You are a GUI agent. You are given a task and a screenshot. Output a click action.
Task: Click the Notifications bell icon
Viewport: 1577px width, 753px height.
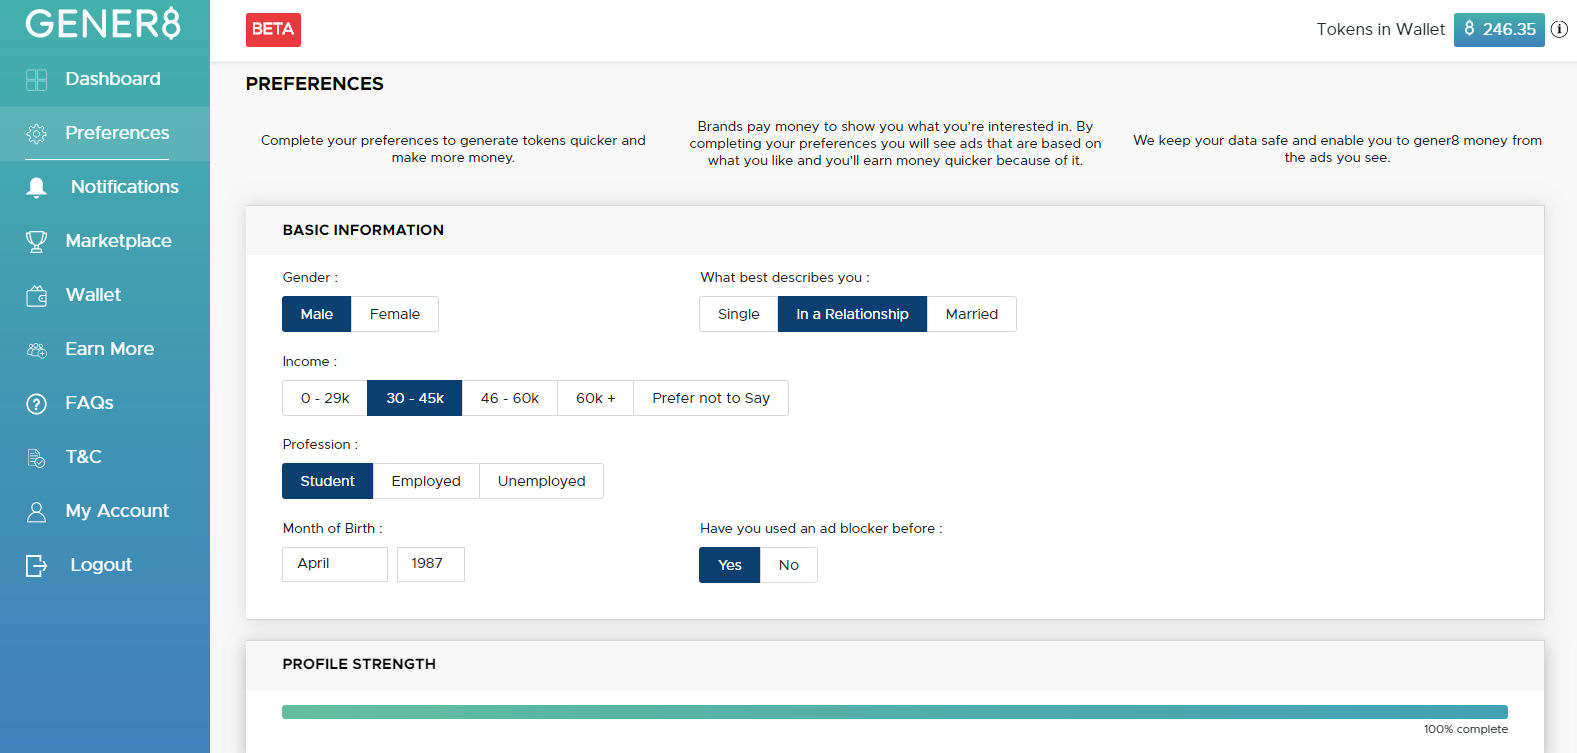(x=37, y=188)
